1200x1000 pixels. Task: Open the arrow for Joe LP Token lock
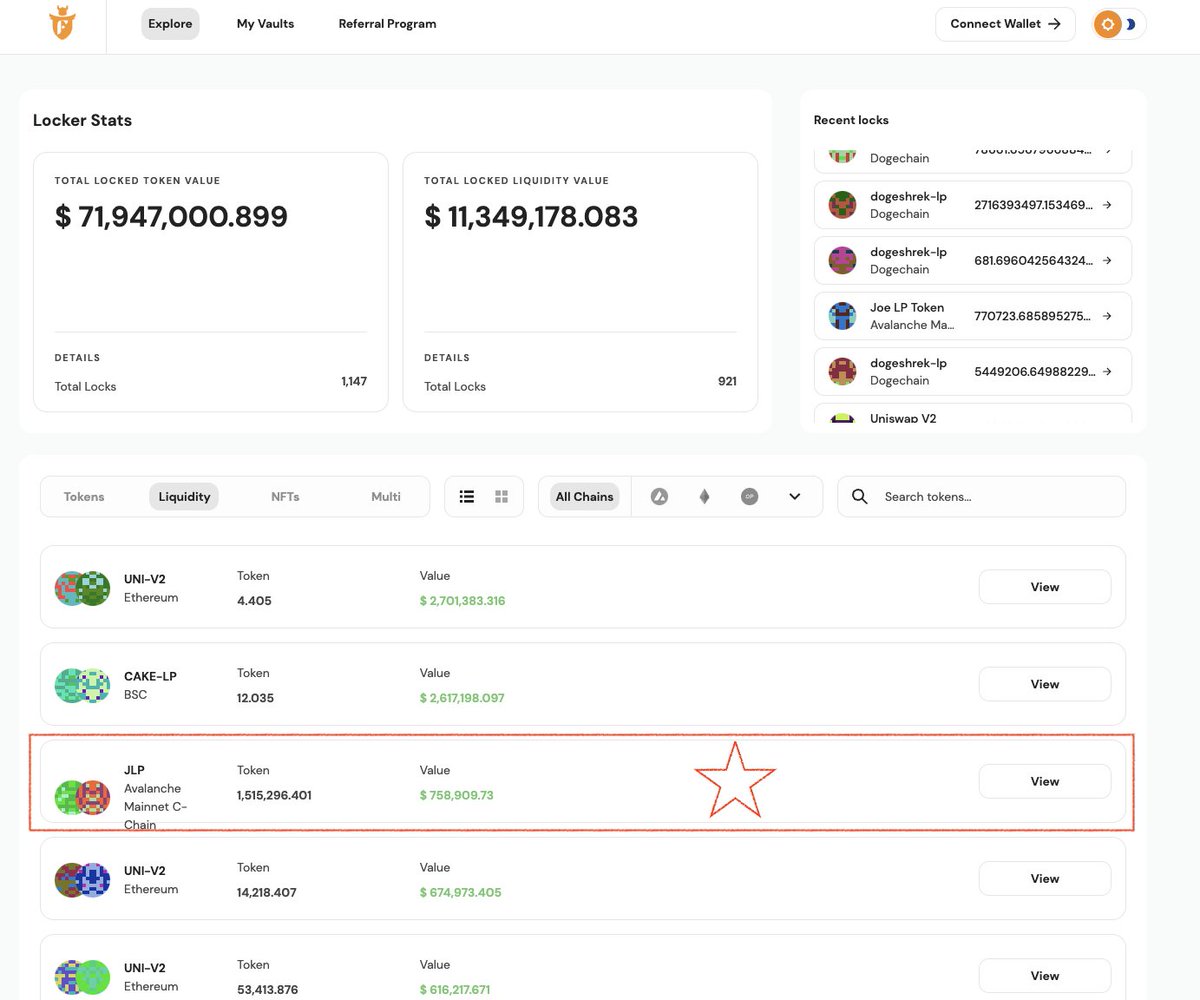click(x=1107, y=316)
